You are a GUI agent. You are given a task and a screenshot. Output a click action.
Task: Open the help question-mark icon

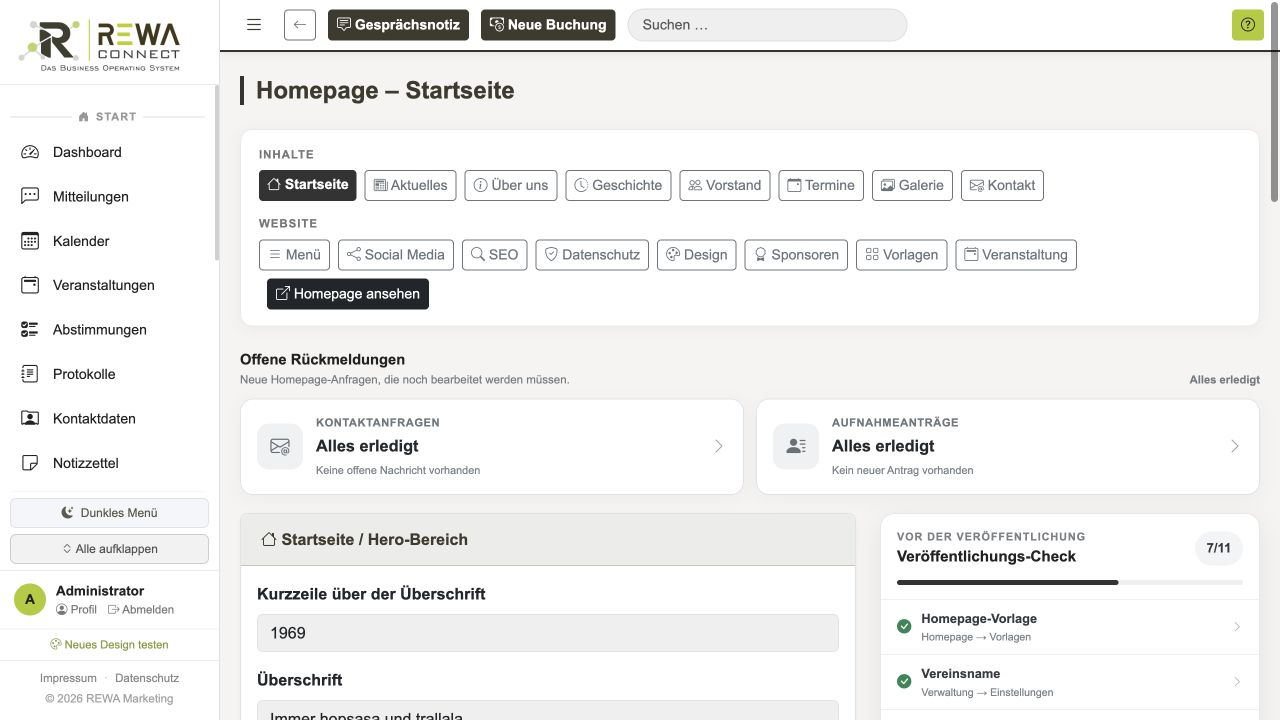coord(1247,25)
